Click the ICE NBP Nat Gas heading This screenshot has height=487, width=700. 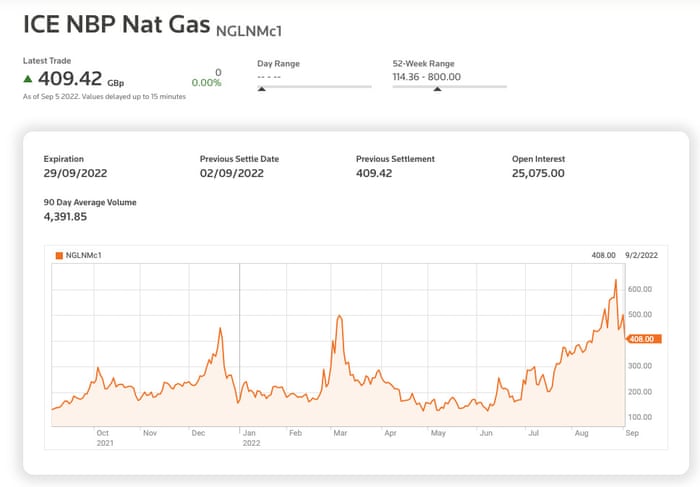116,24
